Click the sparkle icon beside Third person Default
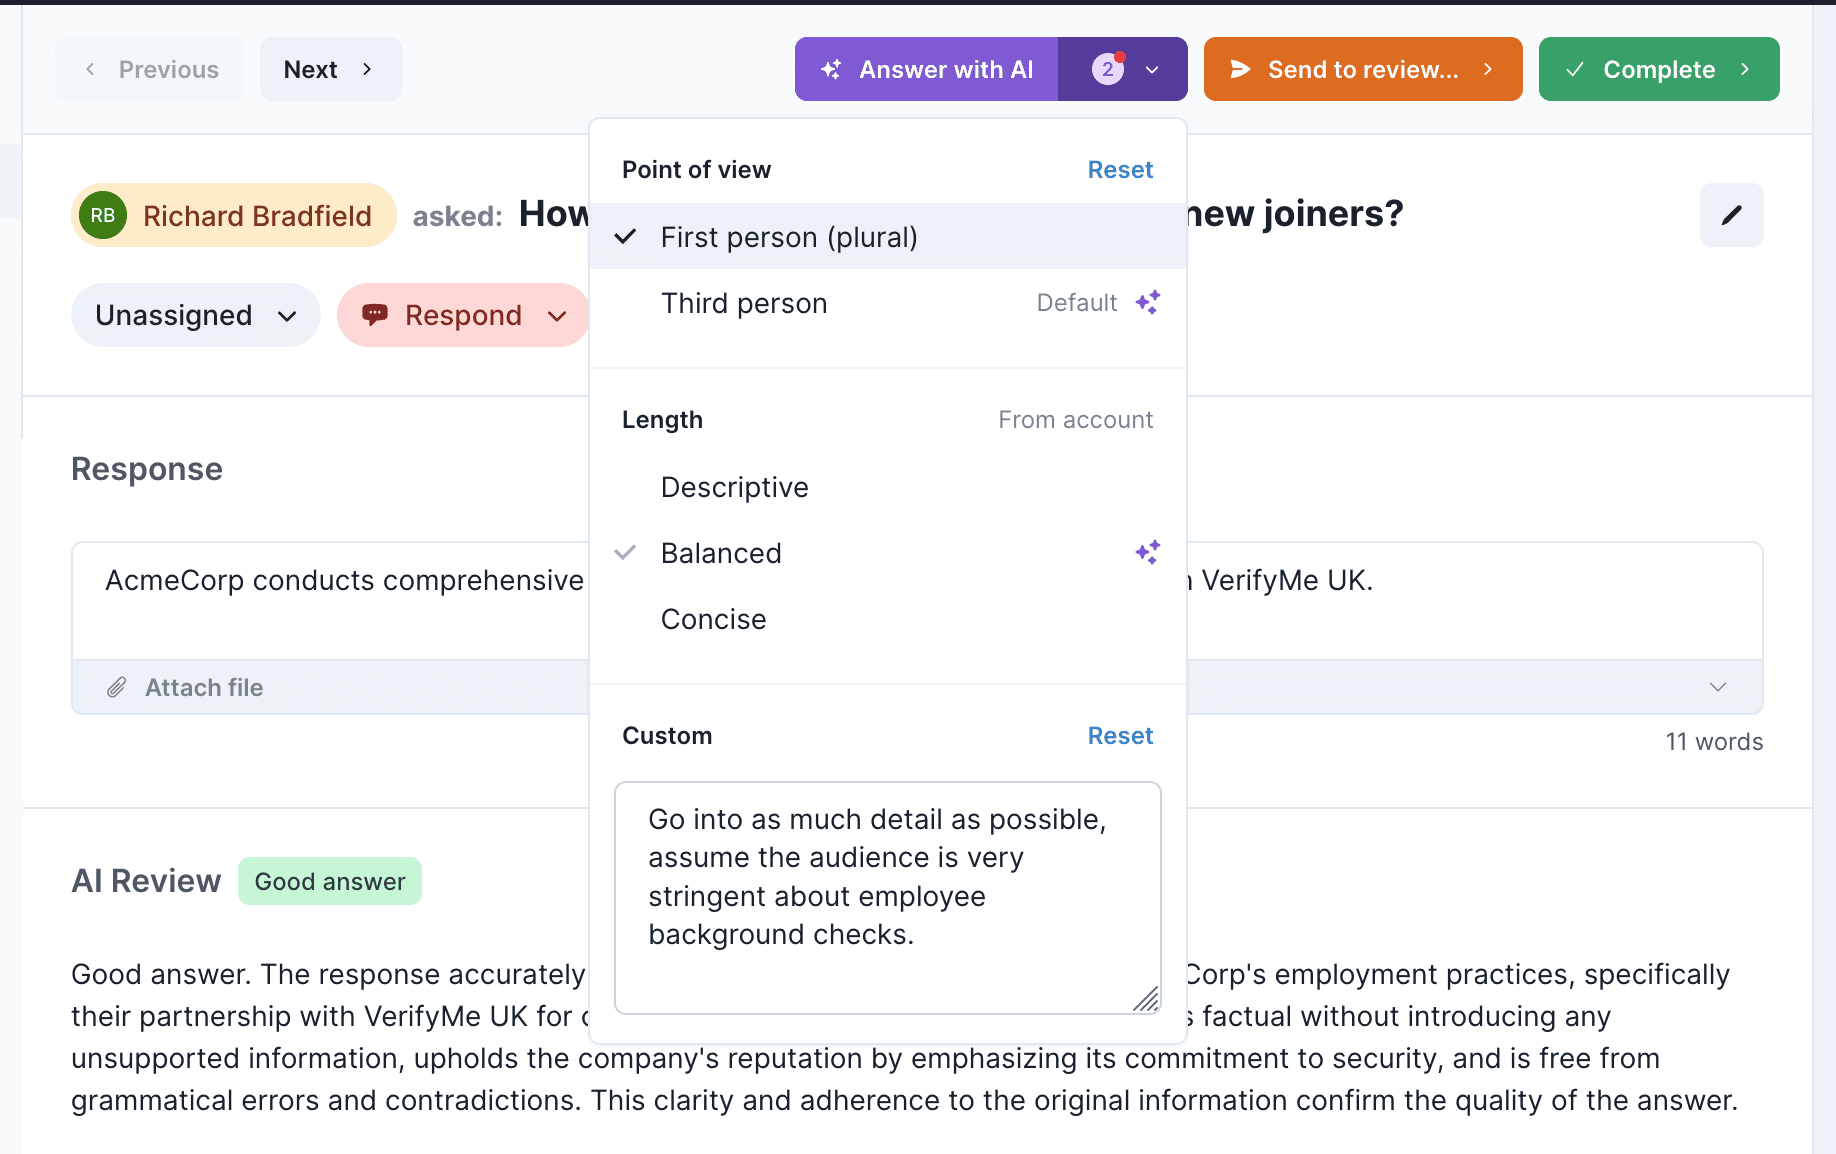 coord(1147,302)
